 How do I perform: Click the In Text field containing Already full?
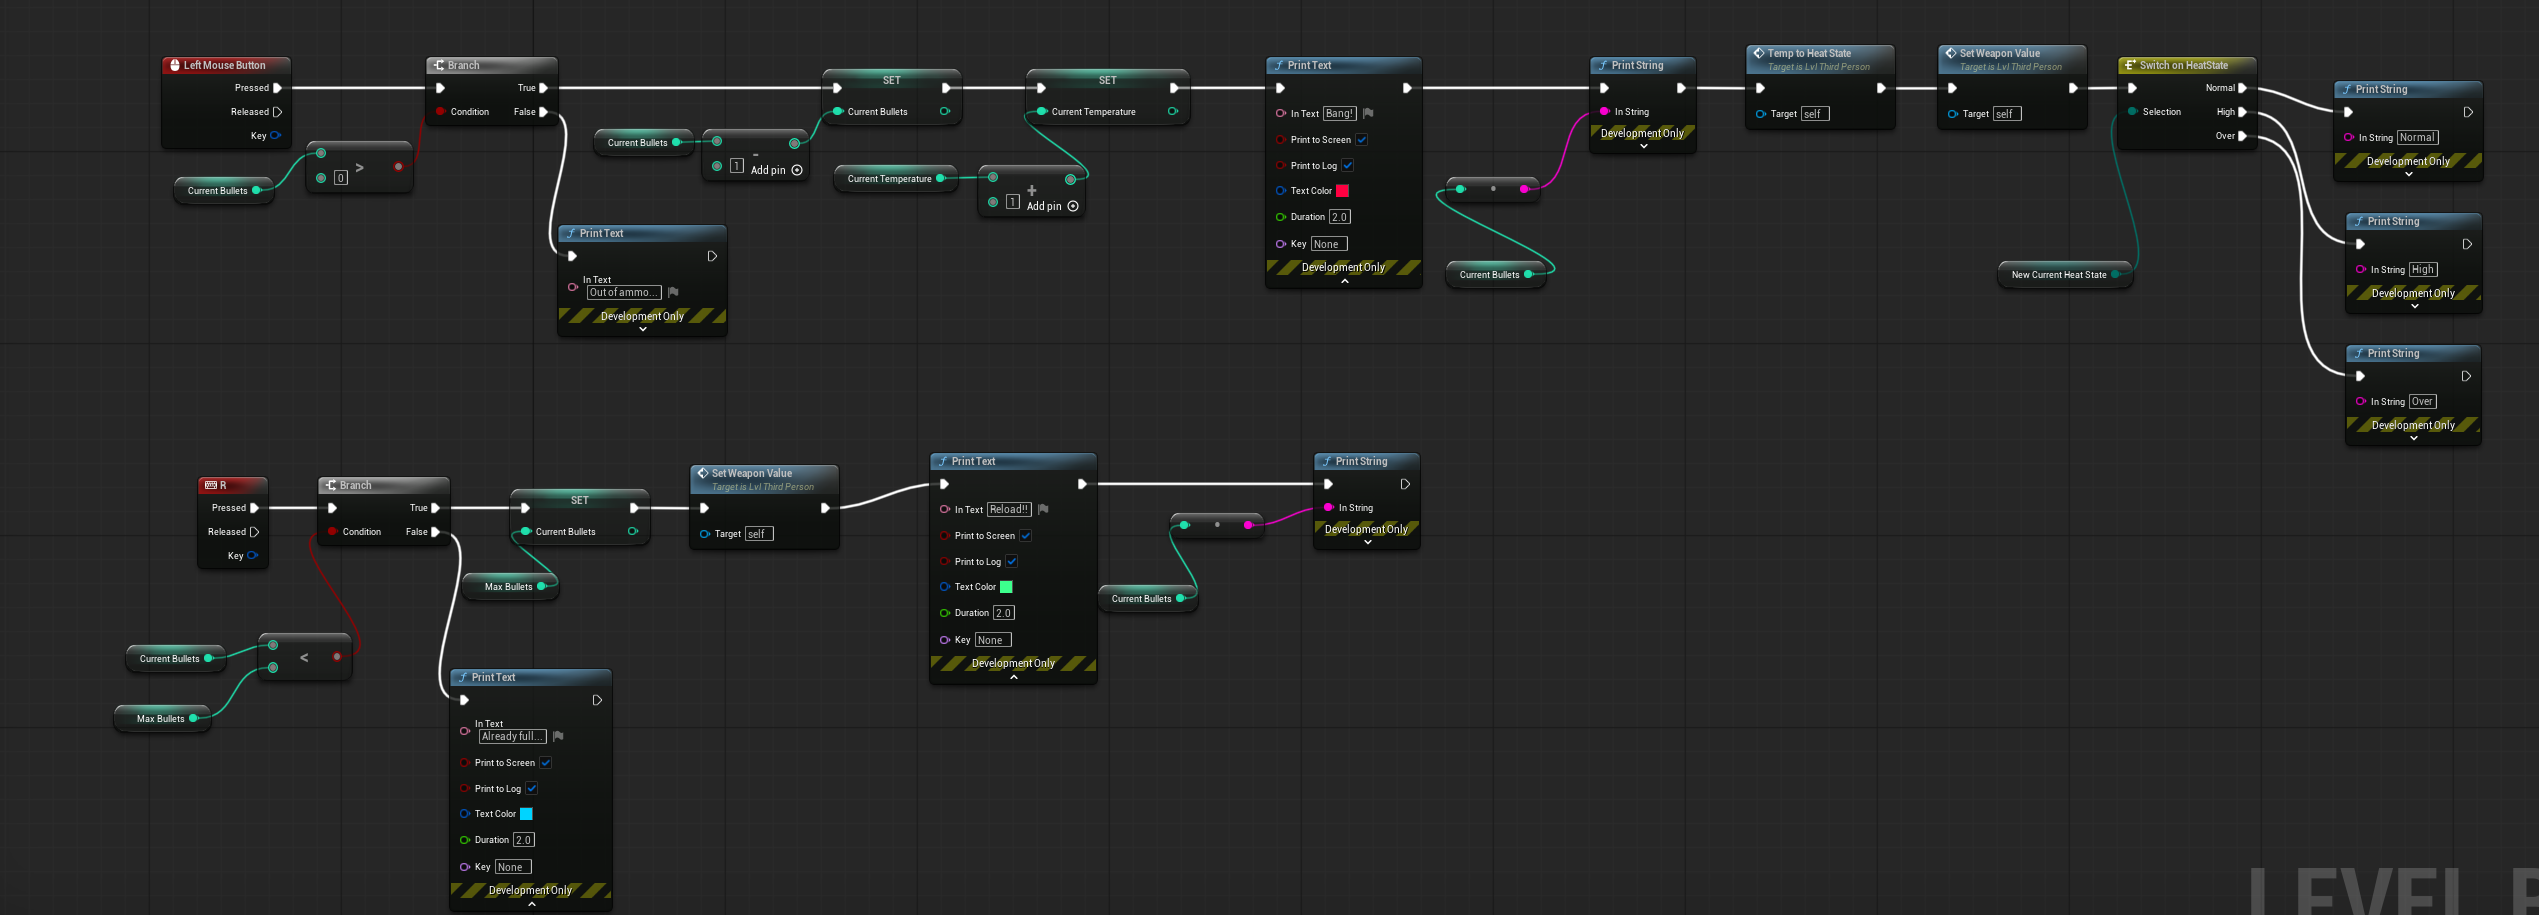pos(513,737)
